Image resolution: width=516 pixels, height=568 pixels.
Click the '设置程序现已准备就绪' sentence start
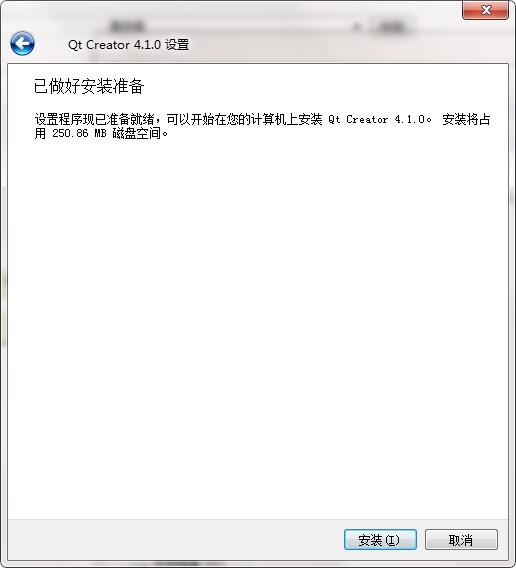[95, 119]
